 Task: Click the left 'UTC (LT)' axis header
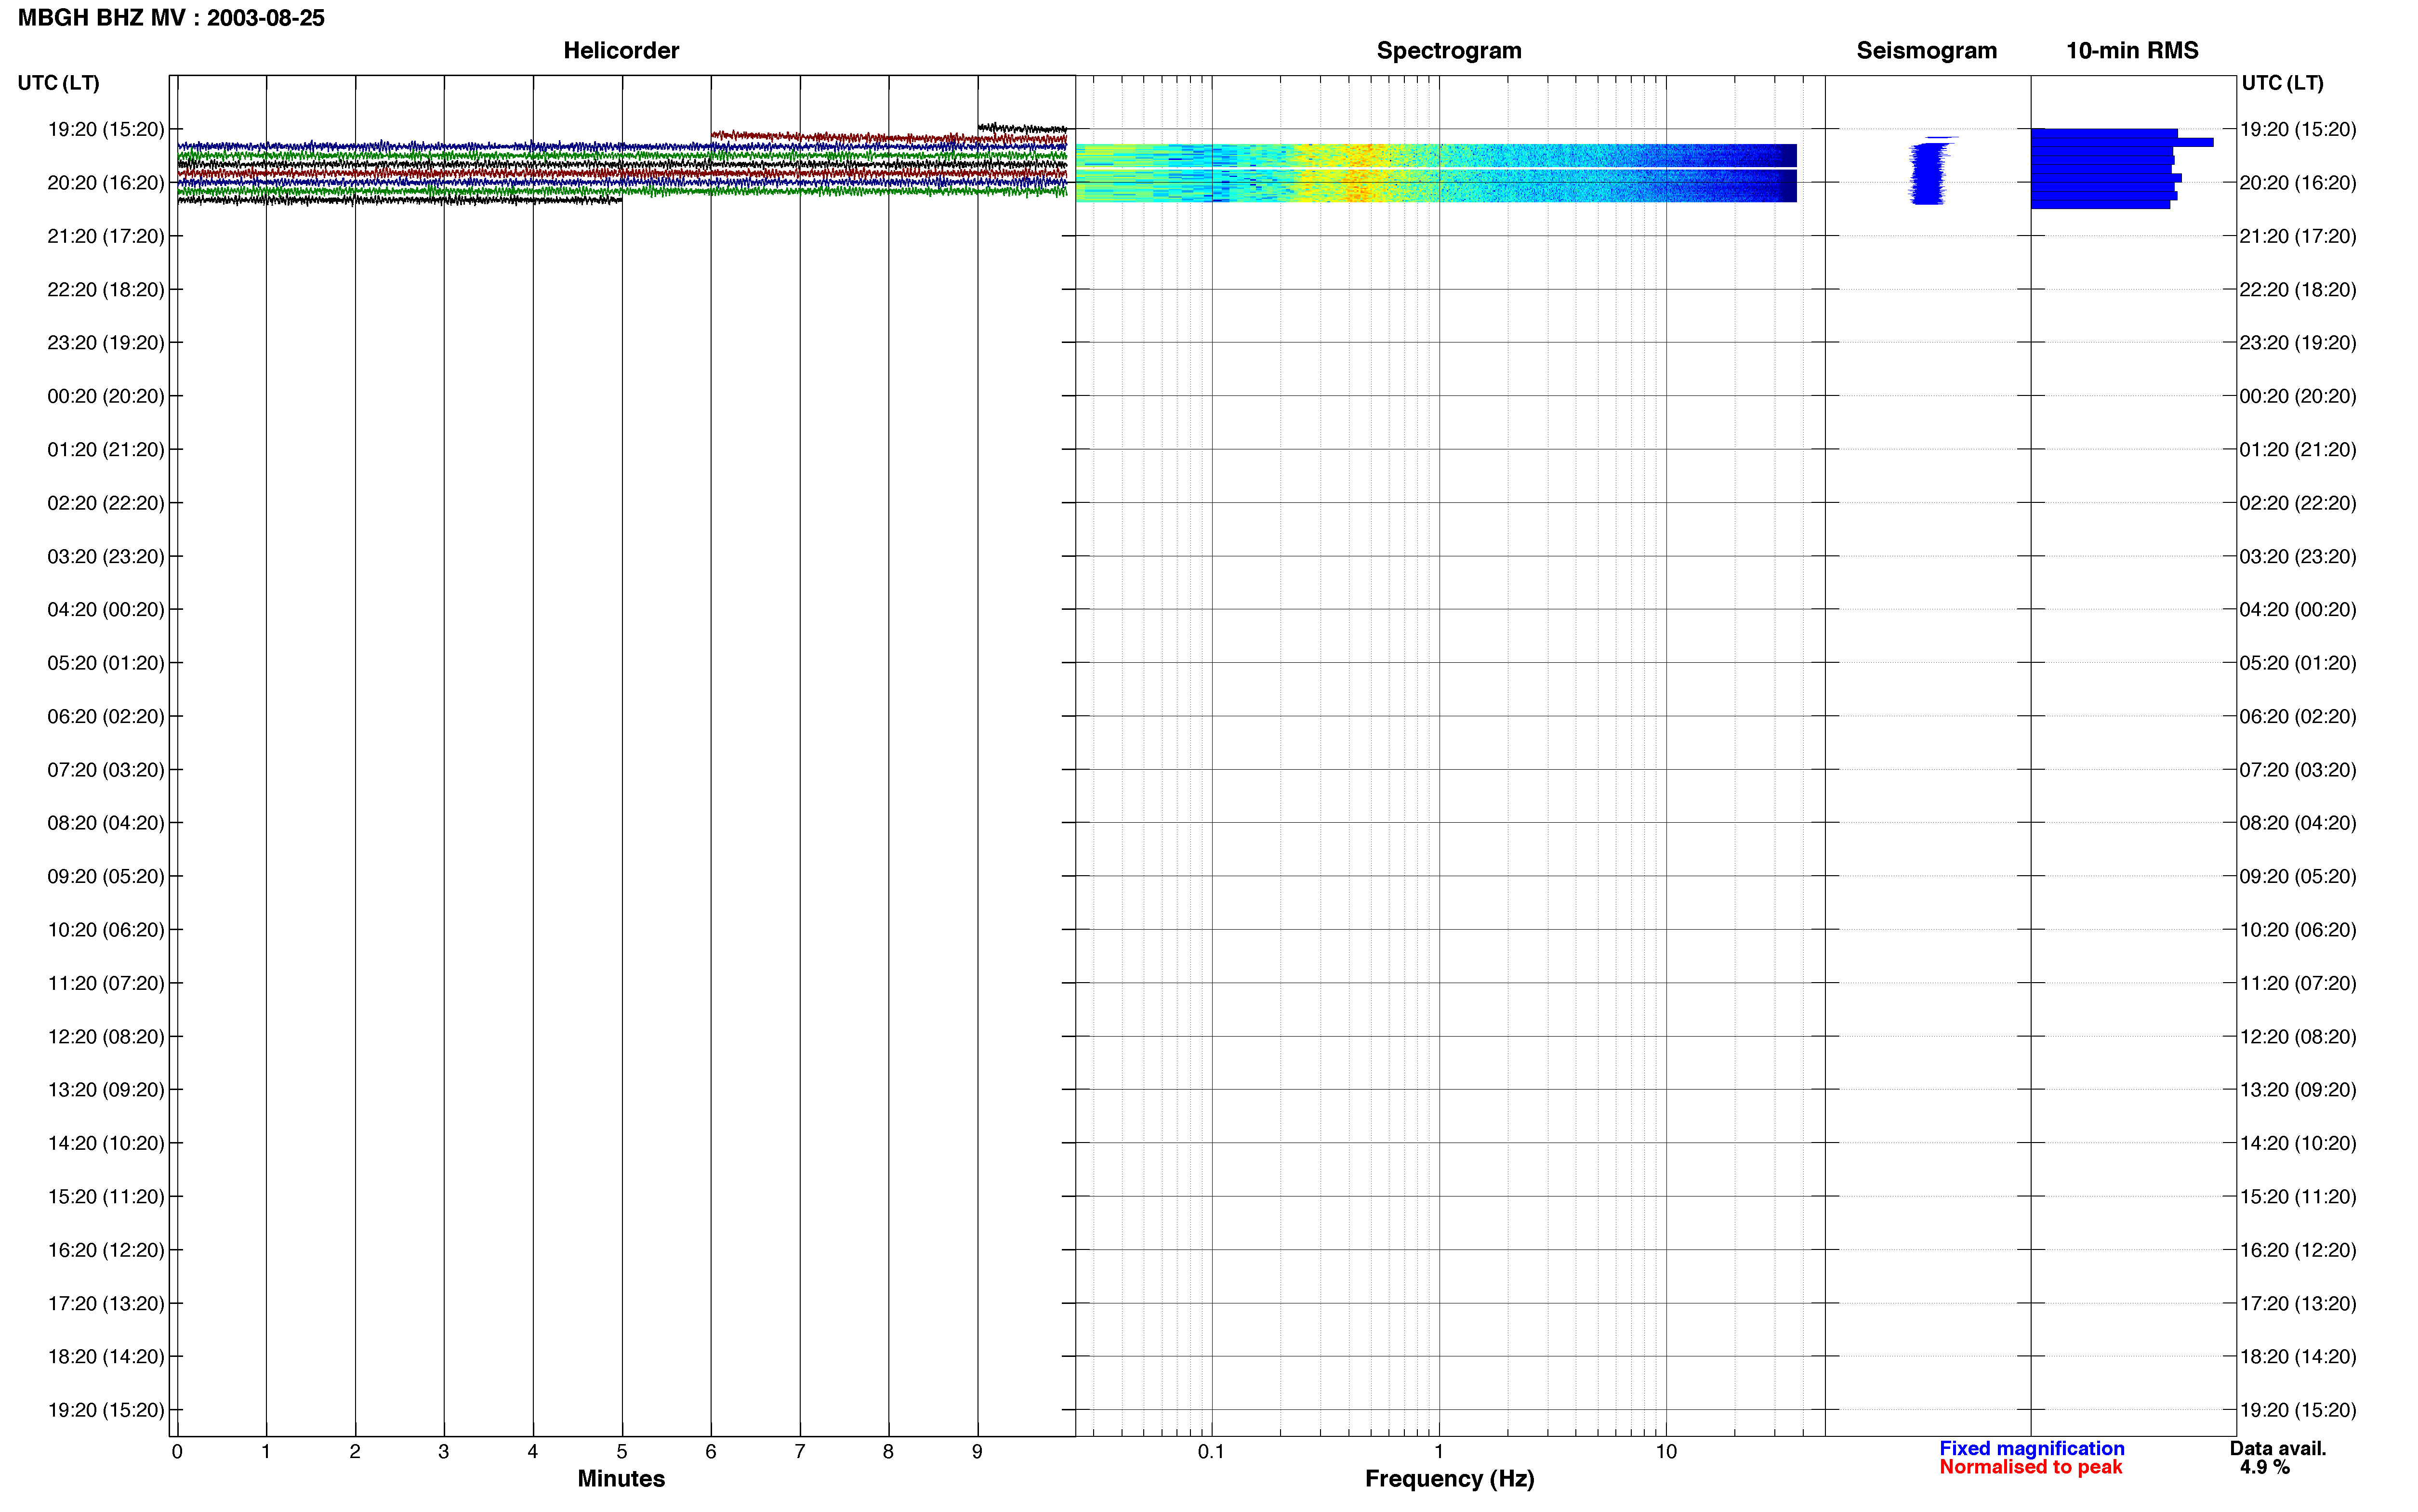[x=58, y=83]
